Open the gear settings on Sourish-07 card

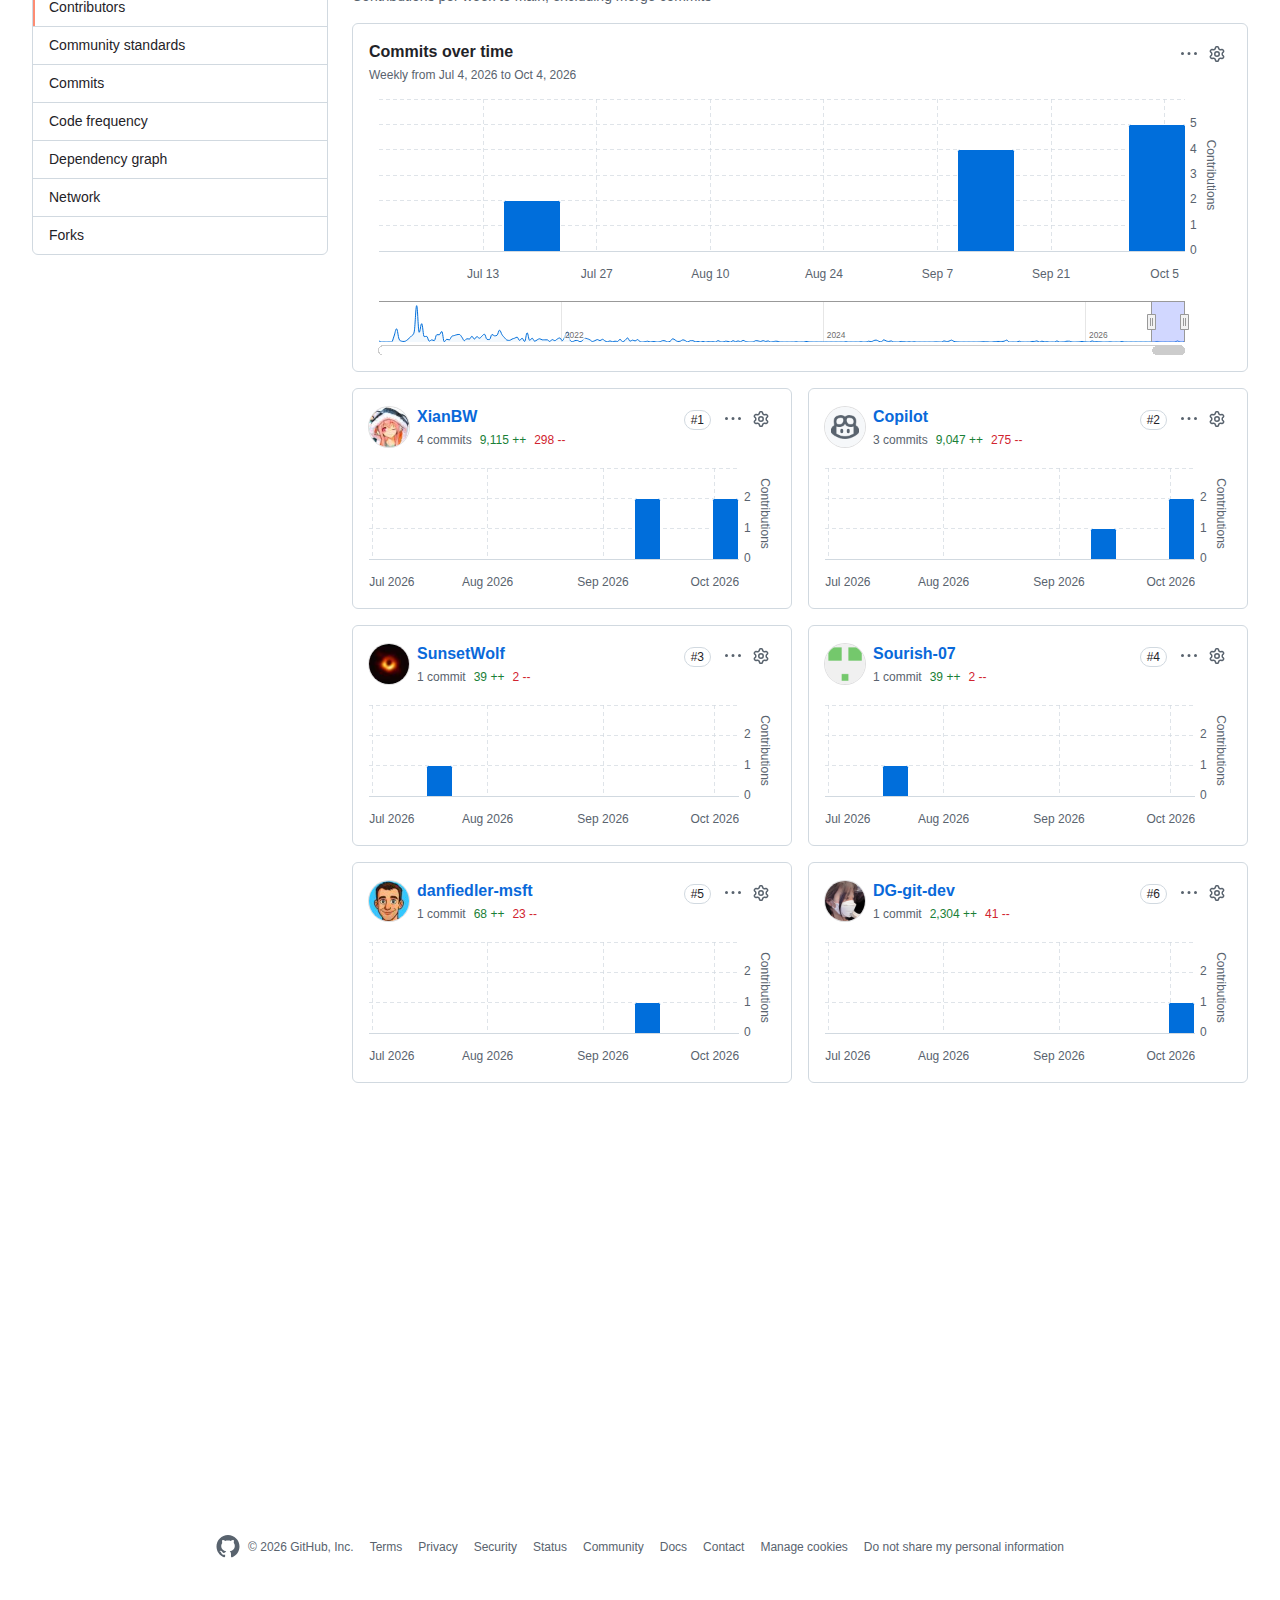coord(1217,656)
